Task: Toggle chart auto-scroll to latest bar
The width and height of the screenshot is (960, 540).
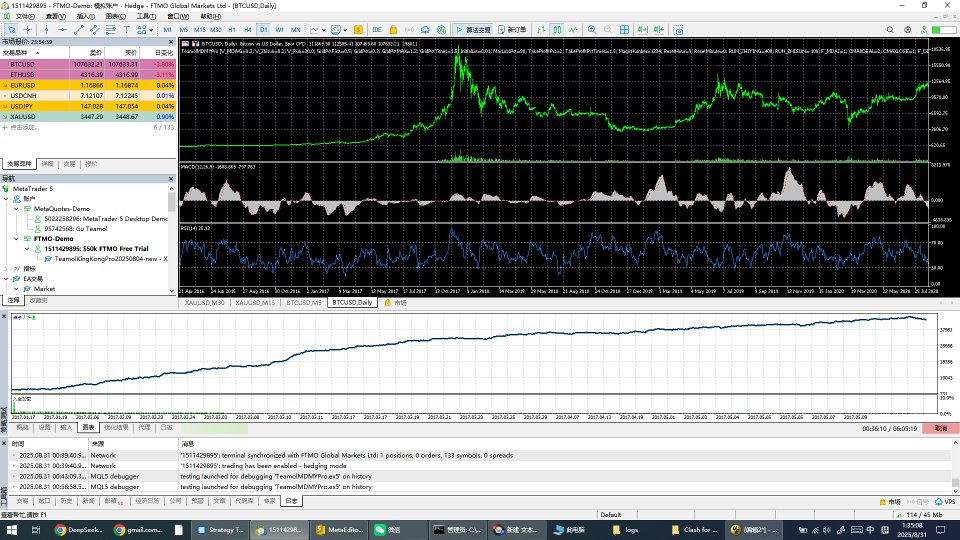Action: click(x=643, y=29)
